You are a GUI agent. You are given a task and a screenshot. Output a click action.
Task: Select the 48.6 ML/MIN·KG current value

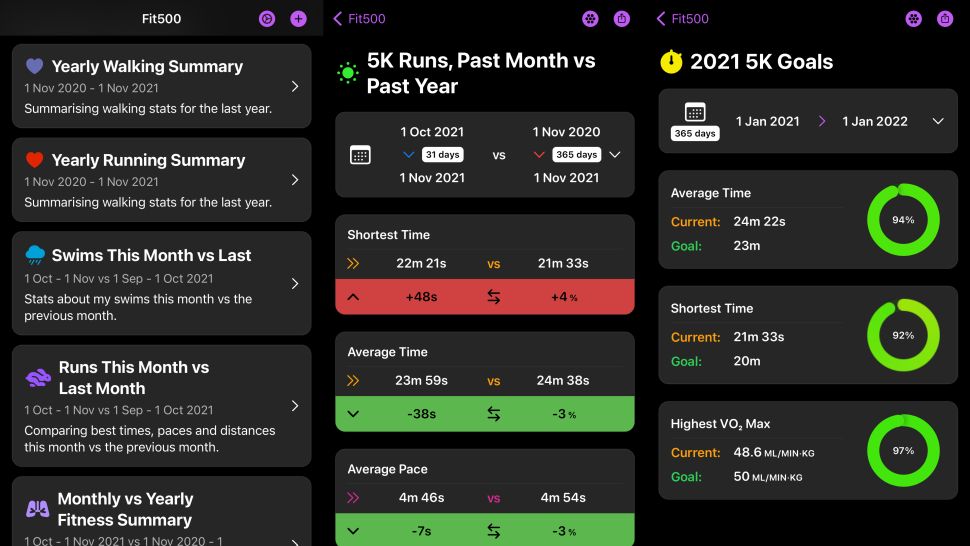pos(774,453)
